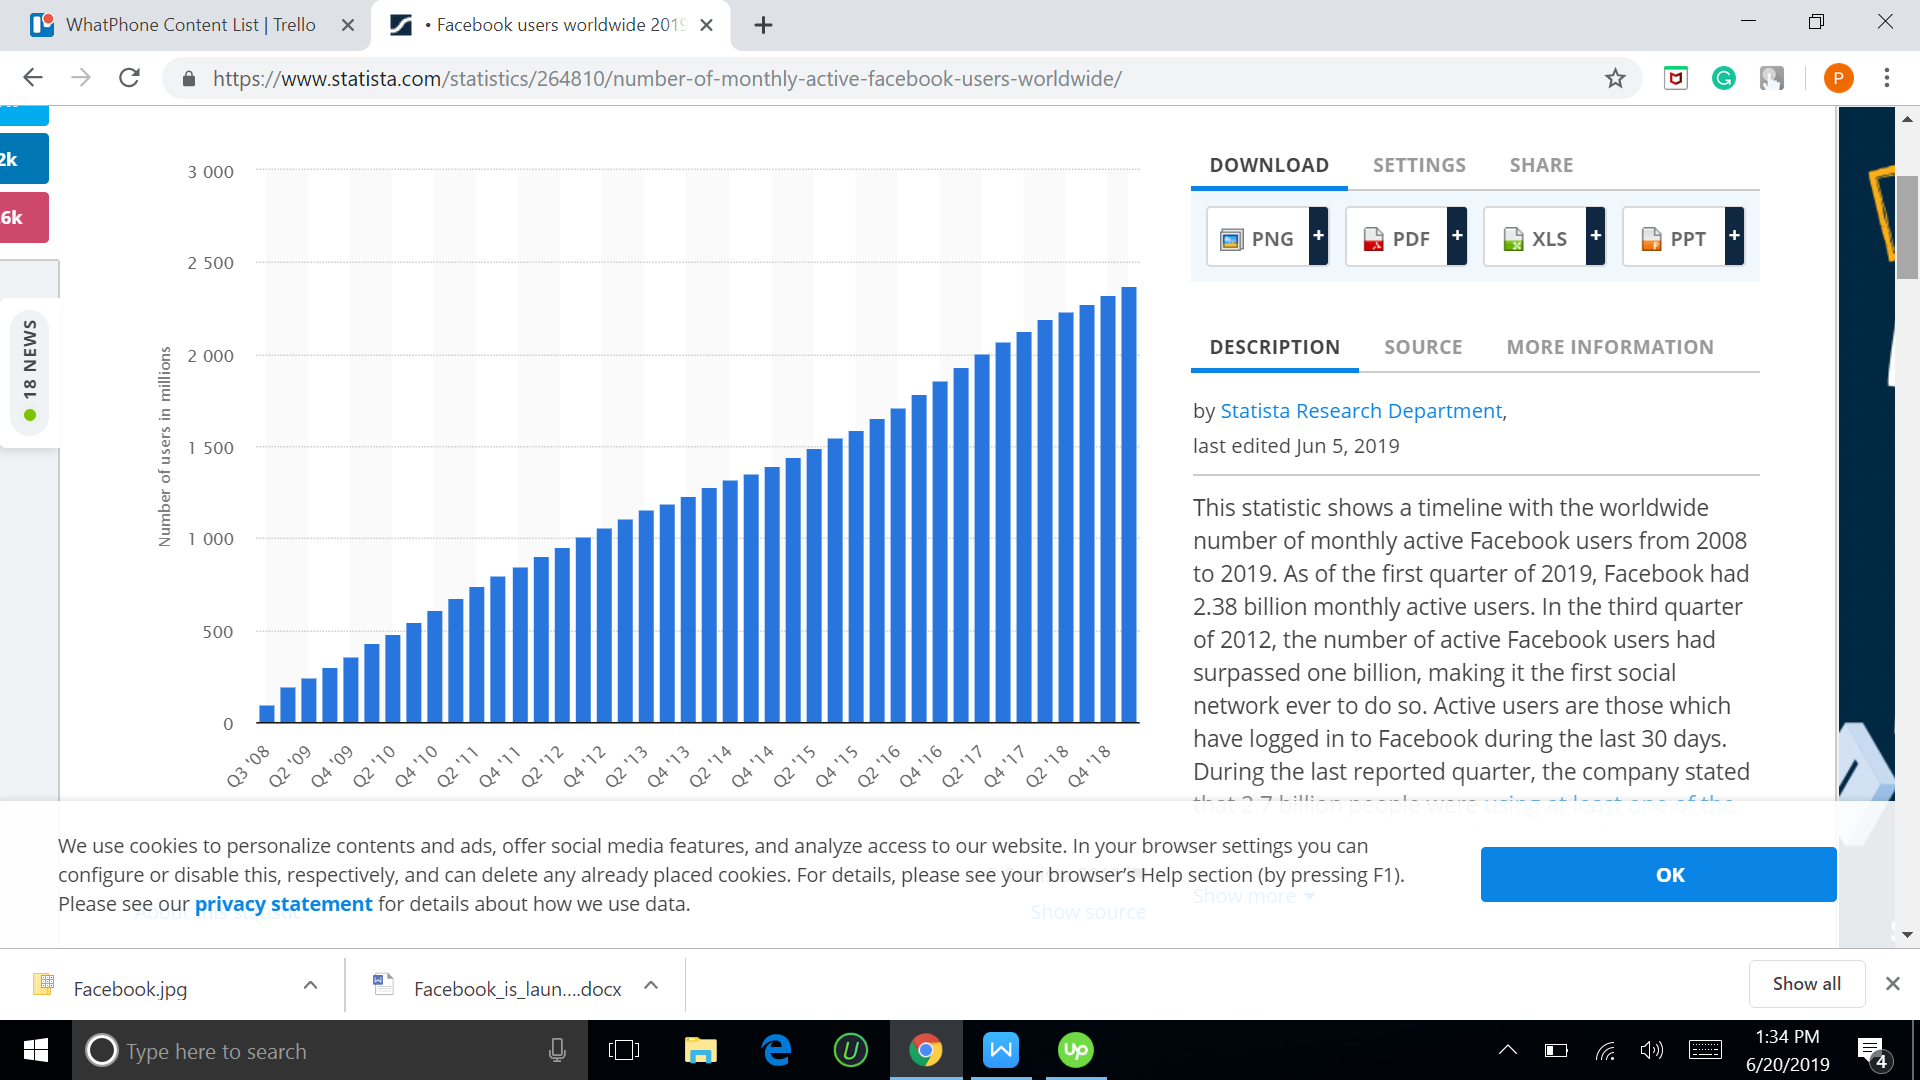The width and height of the screenshot is (1920, 1080).
Task: Open a new browser tab
Action: (x=763, y=25)
